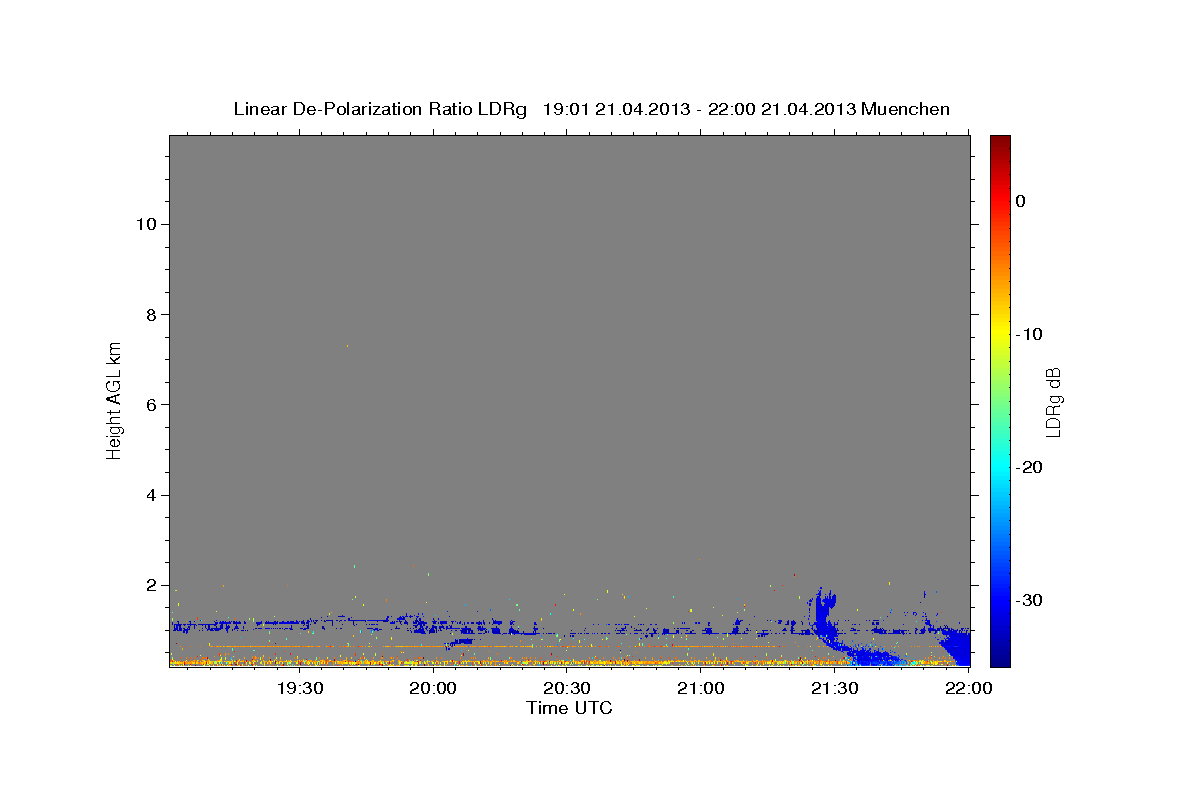Click the "Height AGL km" axis label
The height and width of the screenshot is (800, 1200).
tap(114, 399)
